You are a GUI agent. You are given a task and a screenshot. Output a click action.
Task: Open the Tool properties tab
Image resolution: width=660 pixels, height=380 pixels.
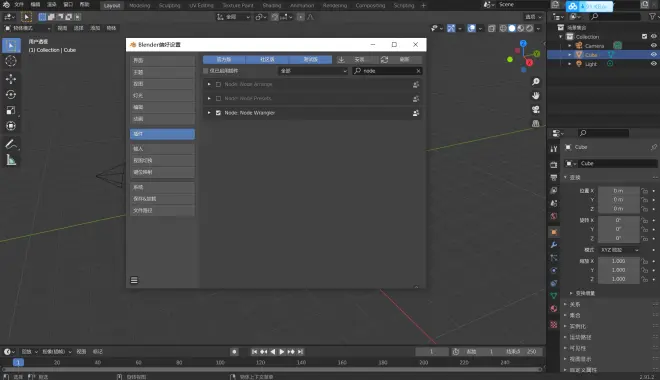pos(554,149)
